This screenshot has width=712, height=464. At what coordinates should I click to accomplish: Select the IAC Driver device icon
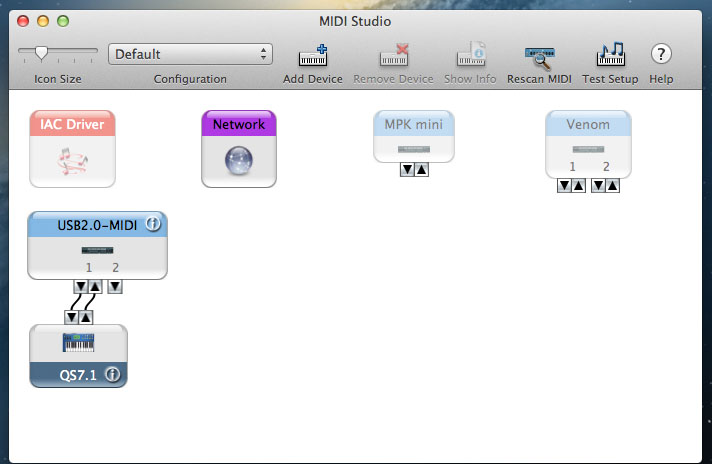coord(72,148)
